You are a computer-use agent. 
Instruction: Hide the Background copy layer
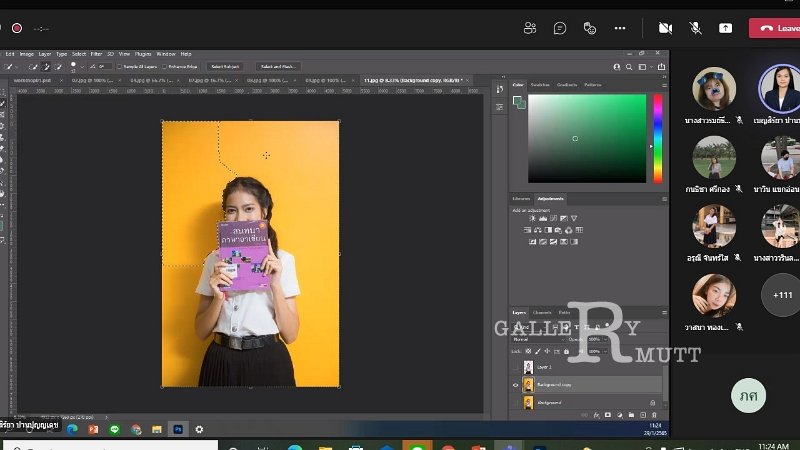coord(515,385)
